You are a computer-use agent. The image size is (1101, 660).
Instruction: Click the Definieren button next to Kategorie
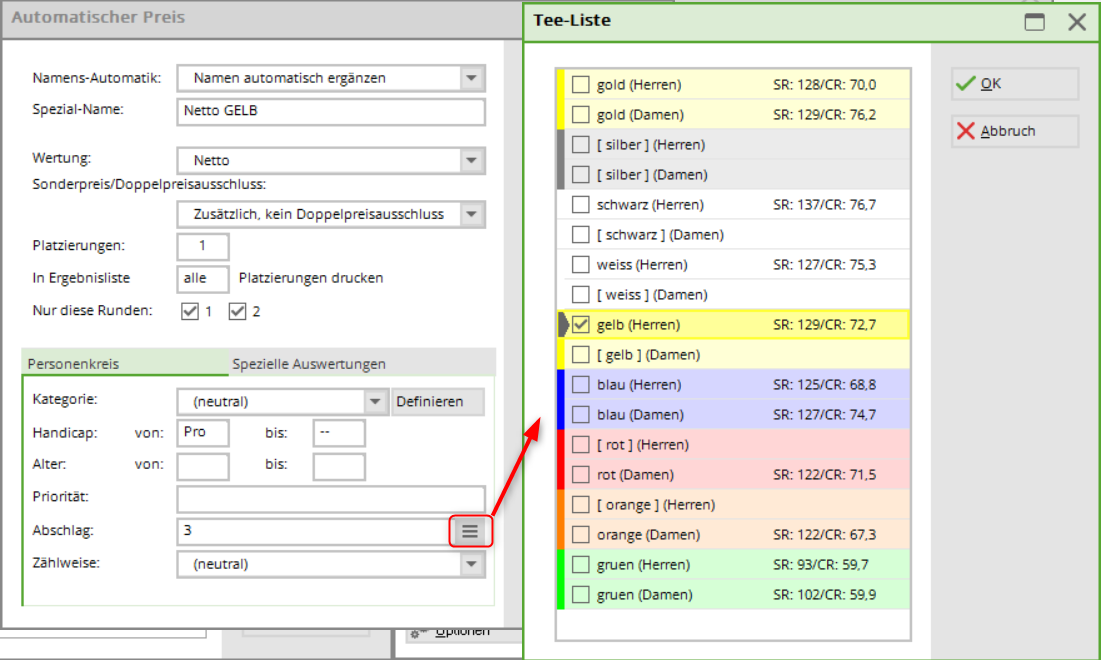click(438, 402)
